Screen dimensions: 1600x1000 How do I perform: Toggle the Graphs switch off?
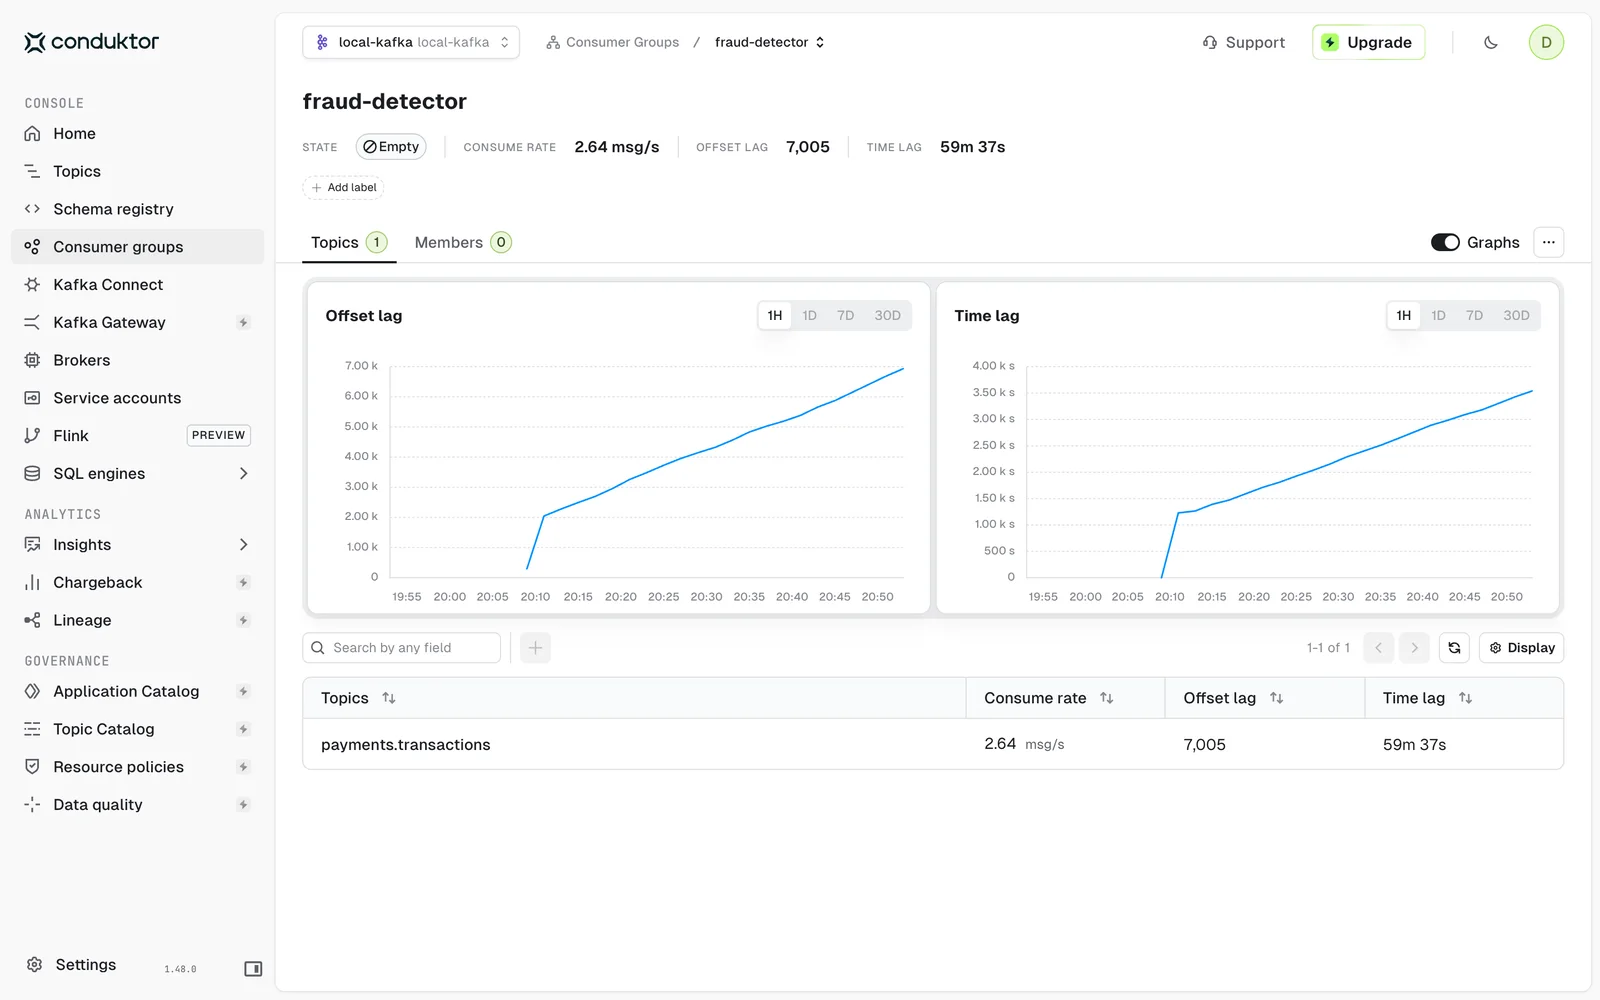point(1445,243)
